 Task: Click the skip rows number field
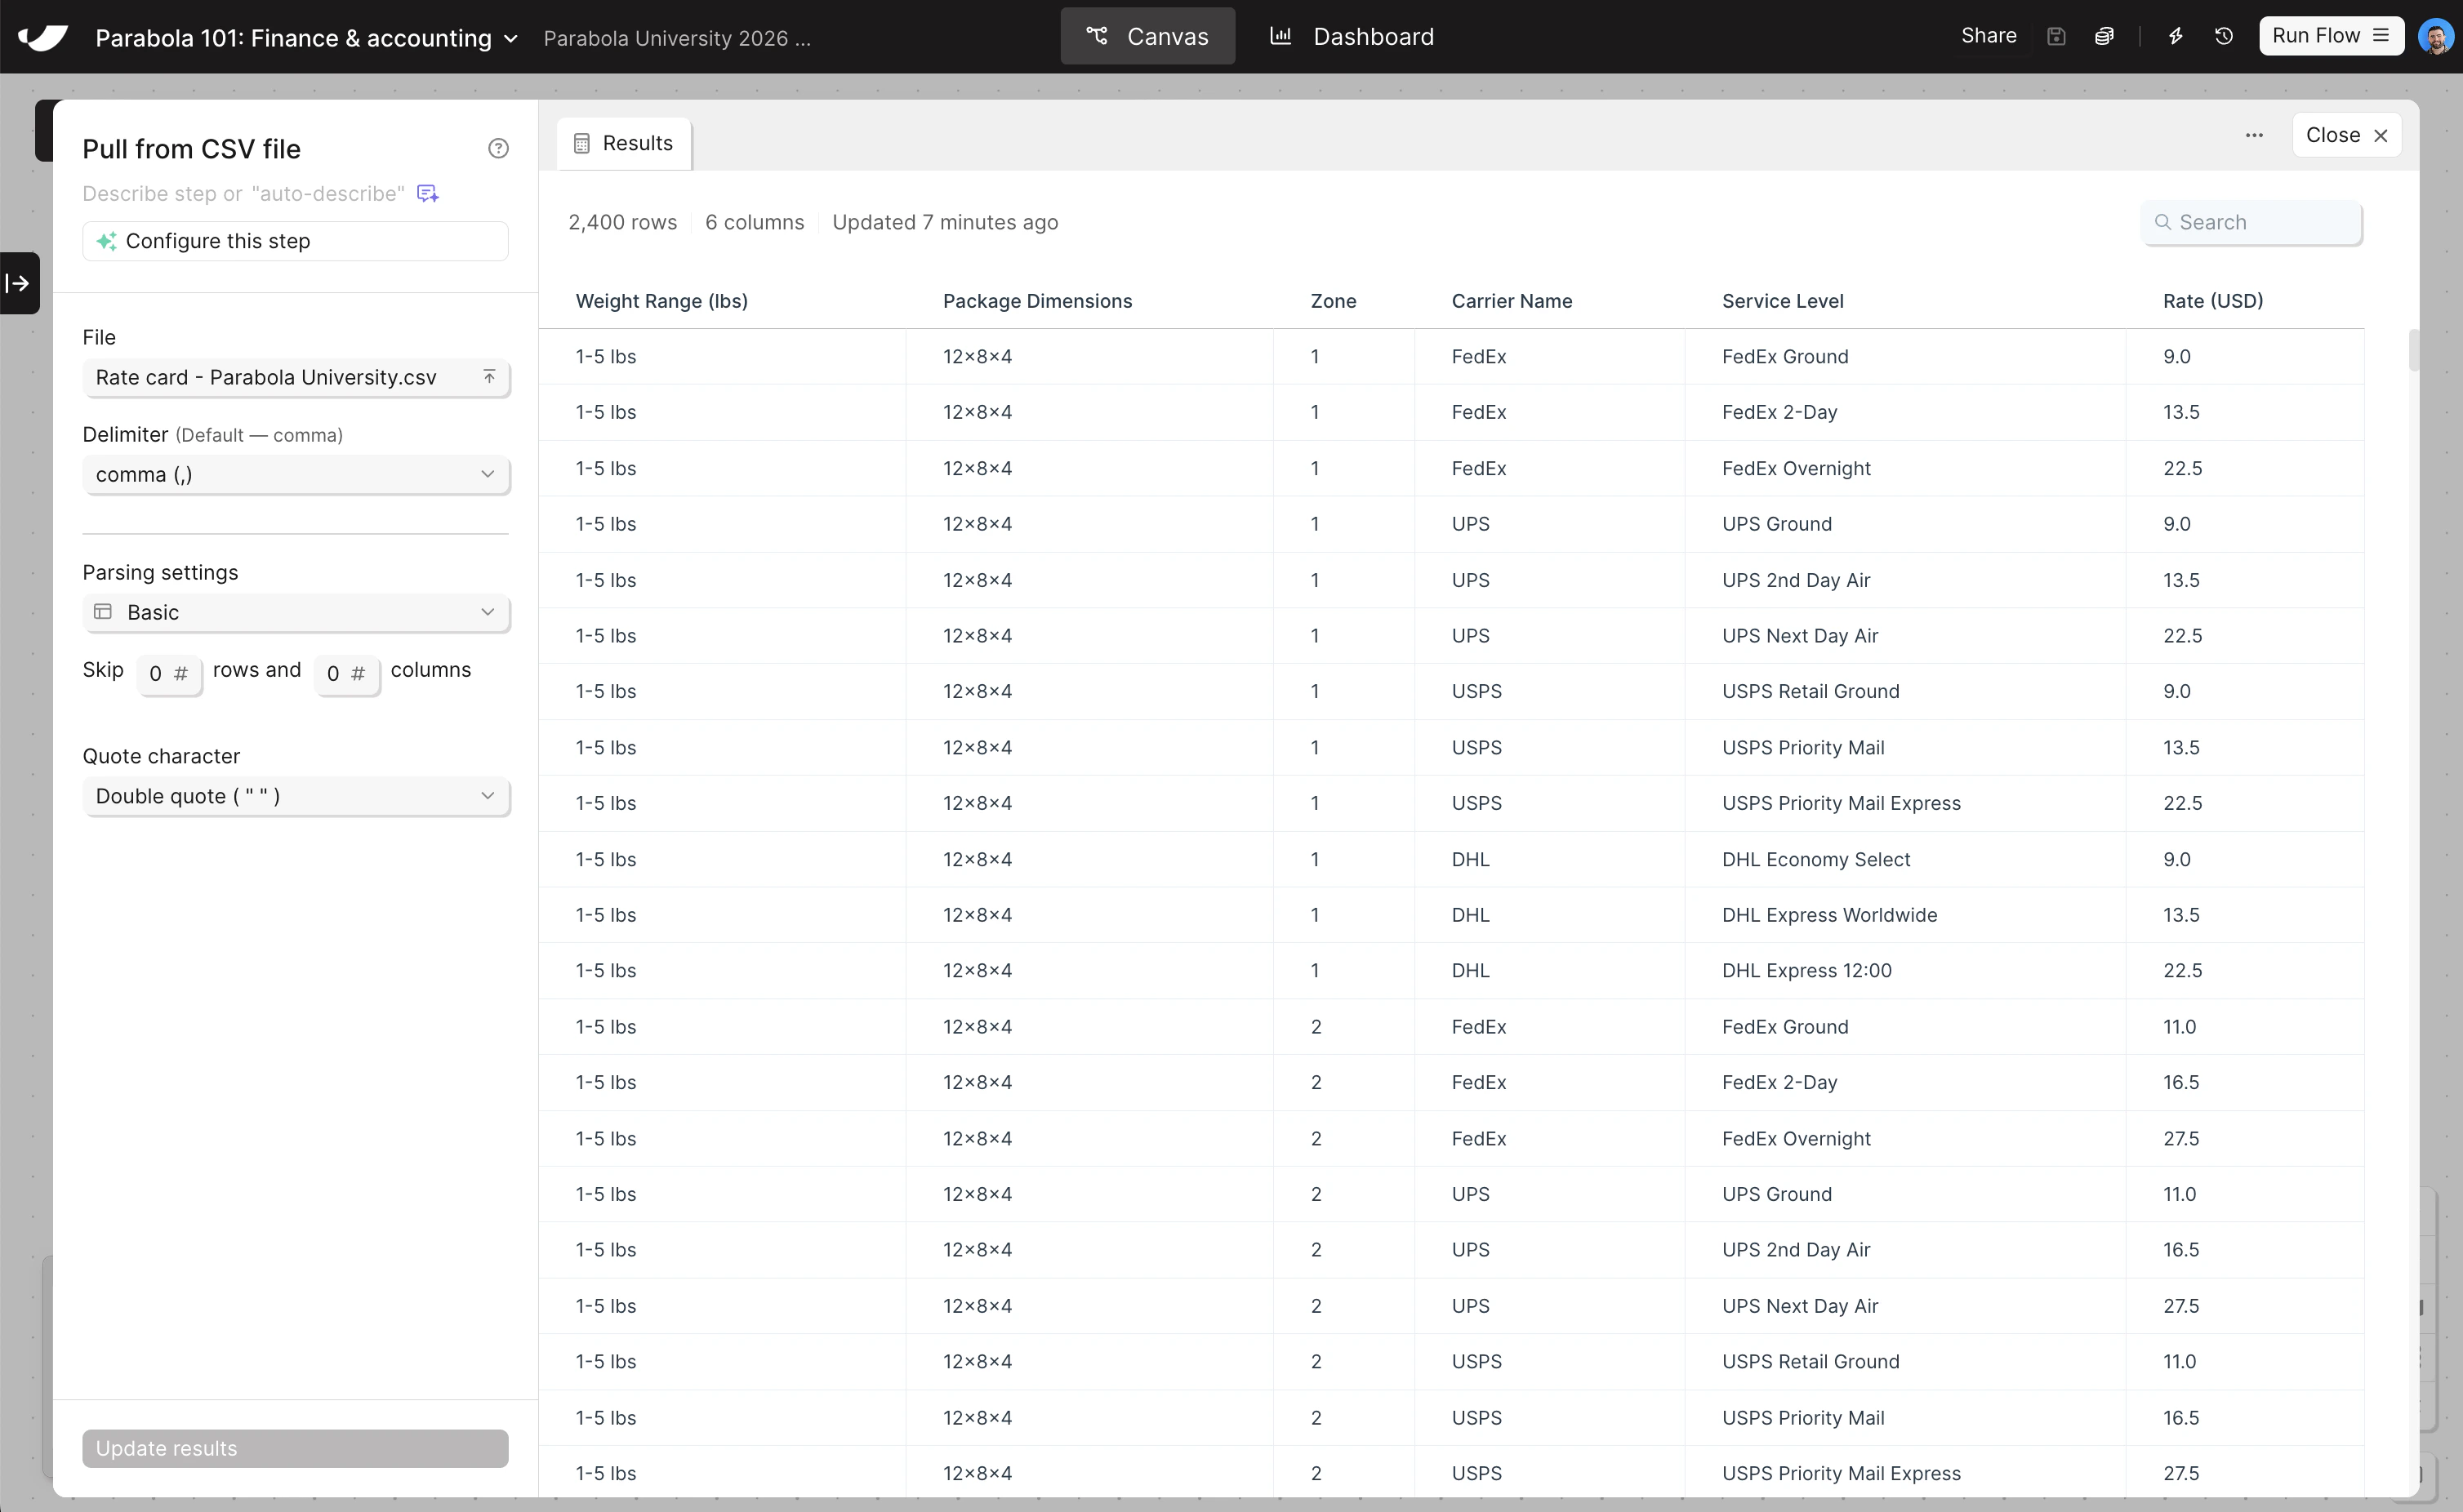[x=169, y=674]
